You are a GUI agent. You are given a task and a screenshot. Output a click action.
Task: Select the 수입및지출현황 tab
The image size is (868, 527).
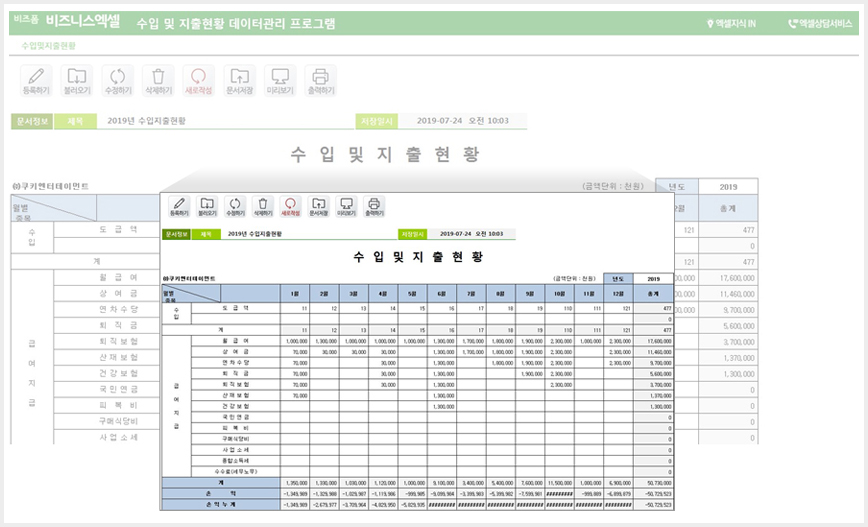coord(48,46)
